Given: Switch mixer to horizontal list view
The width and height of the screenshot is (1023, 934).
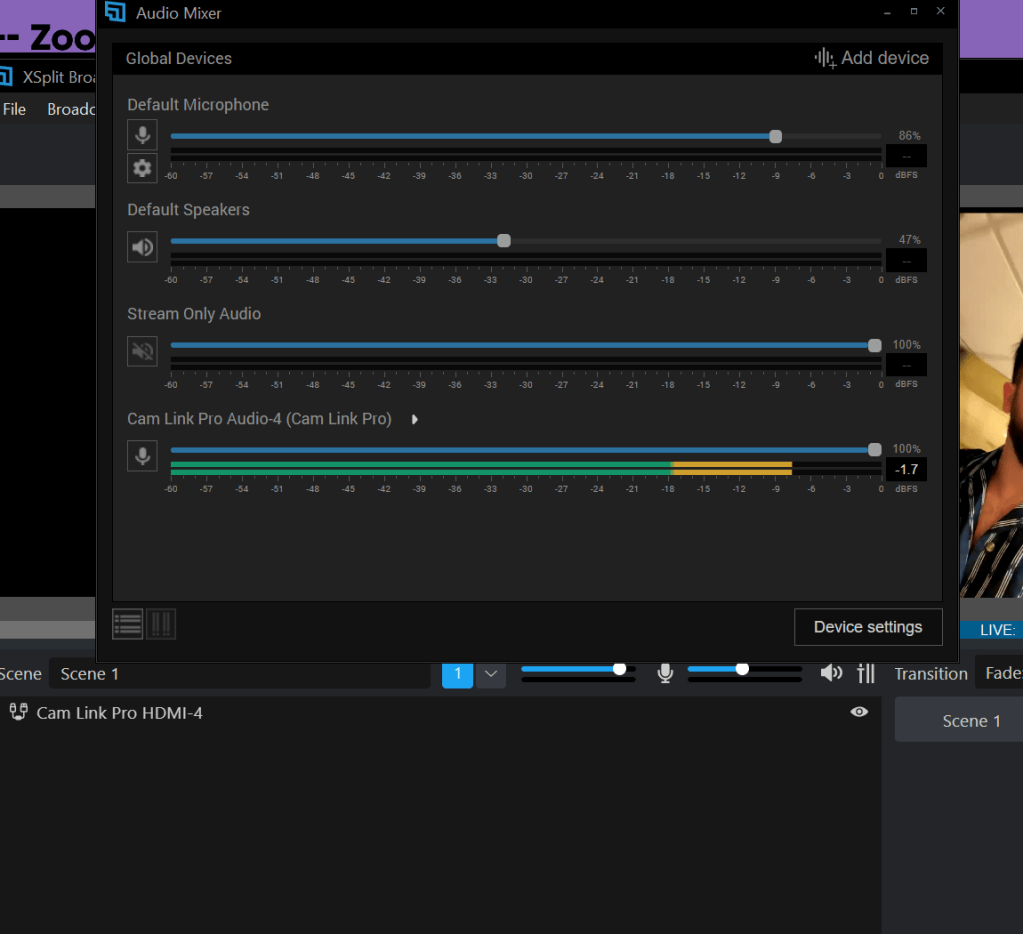Looking at the screenshot, I should (x=128, y=624).
